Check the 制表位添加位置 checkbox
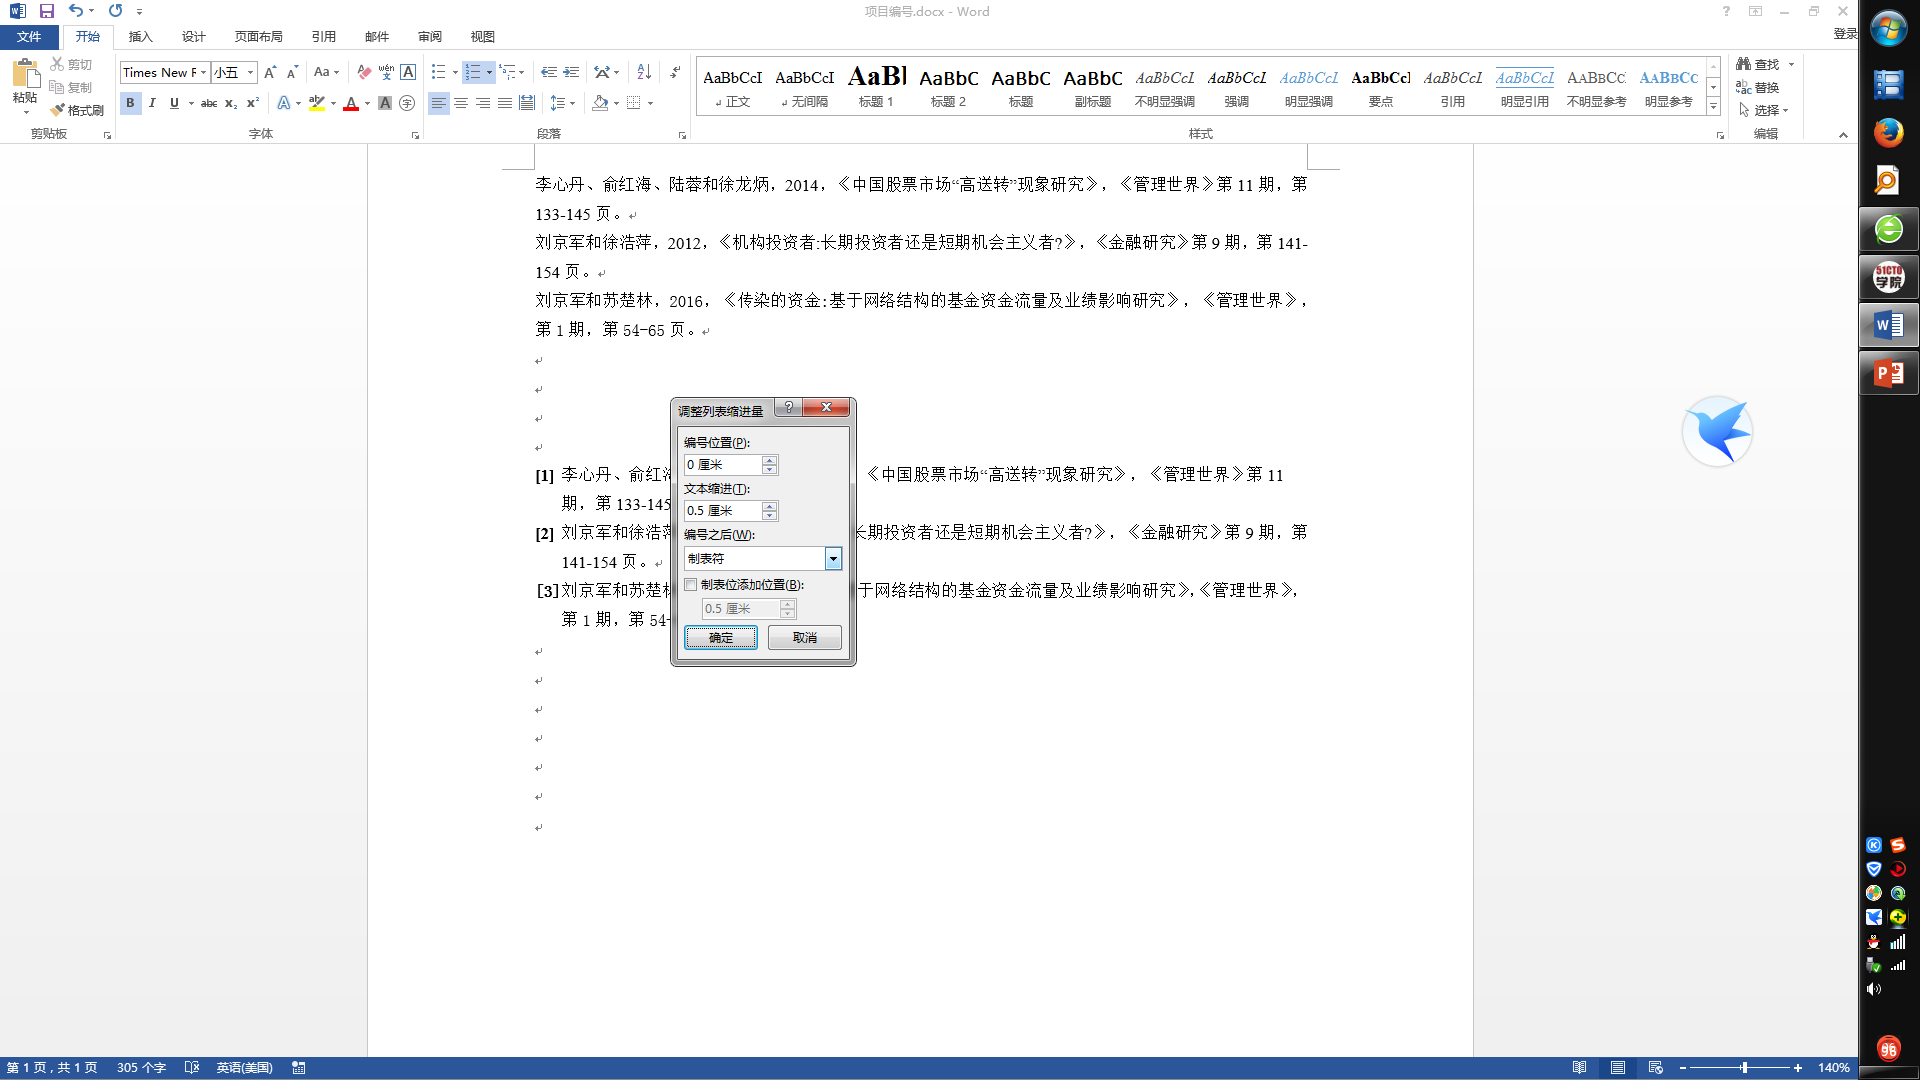This screenshot has width=1920, height=1080. [691, 585]
